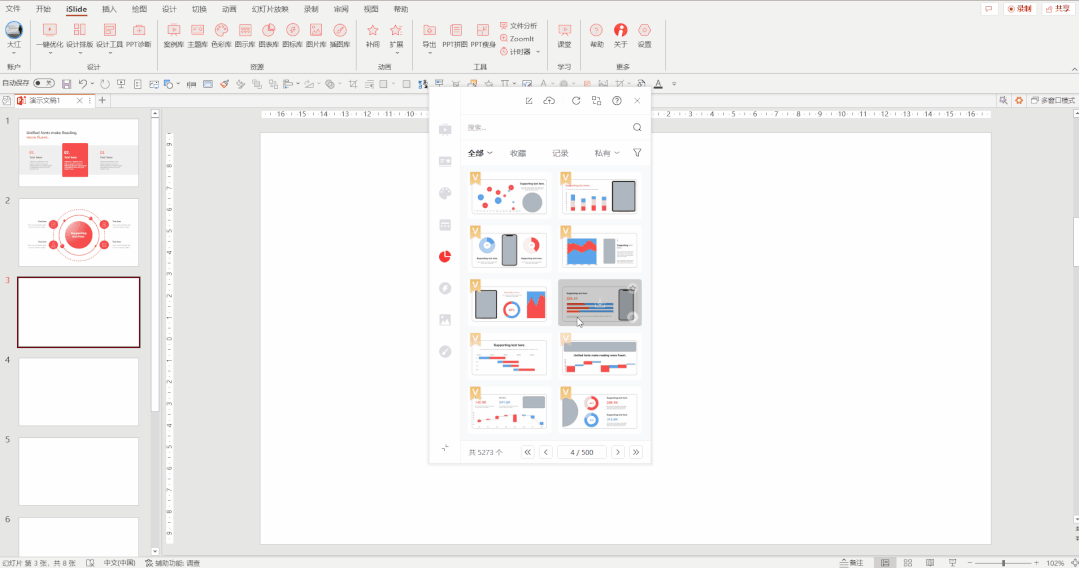Viewport: 1079px width, 568px height.
Task: Go to next page of chart results
Action: pyautogui.click(x=618, y=452)
